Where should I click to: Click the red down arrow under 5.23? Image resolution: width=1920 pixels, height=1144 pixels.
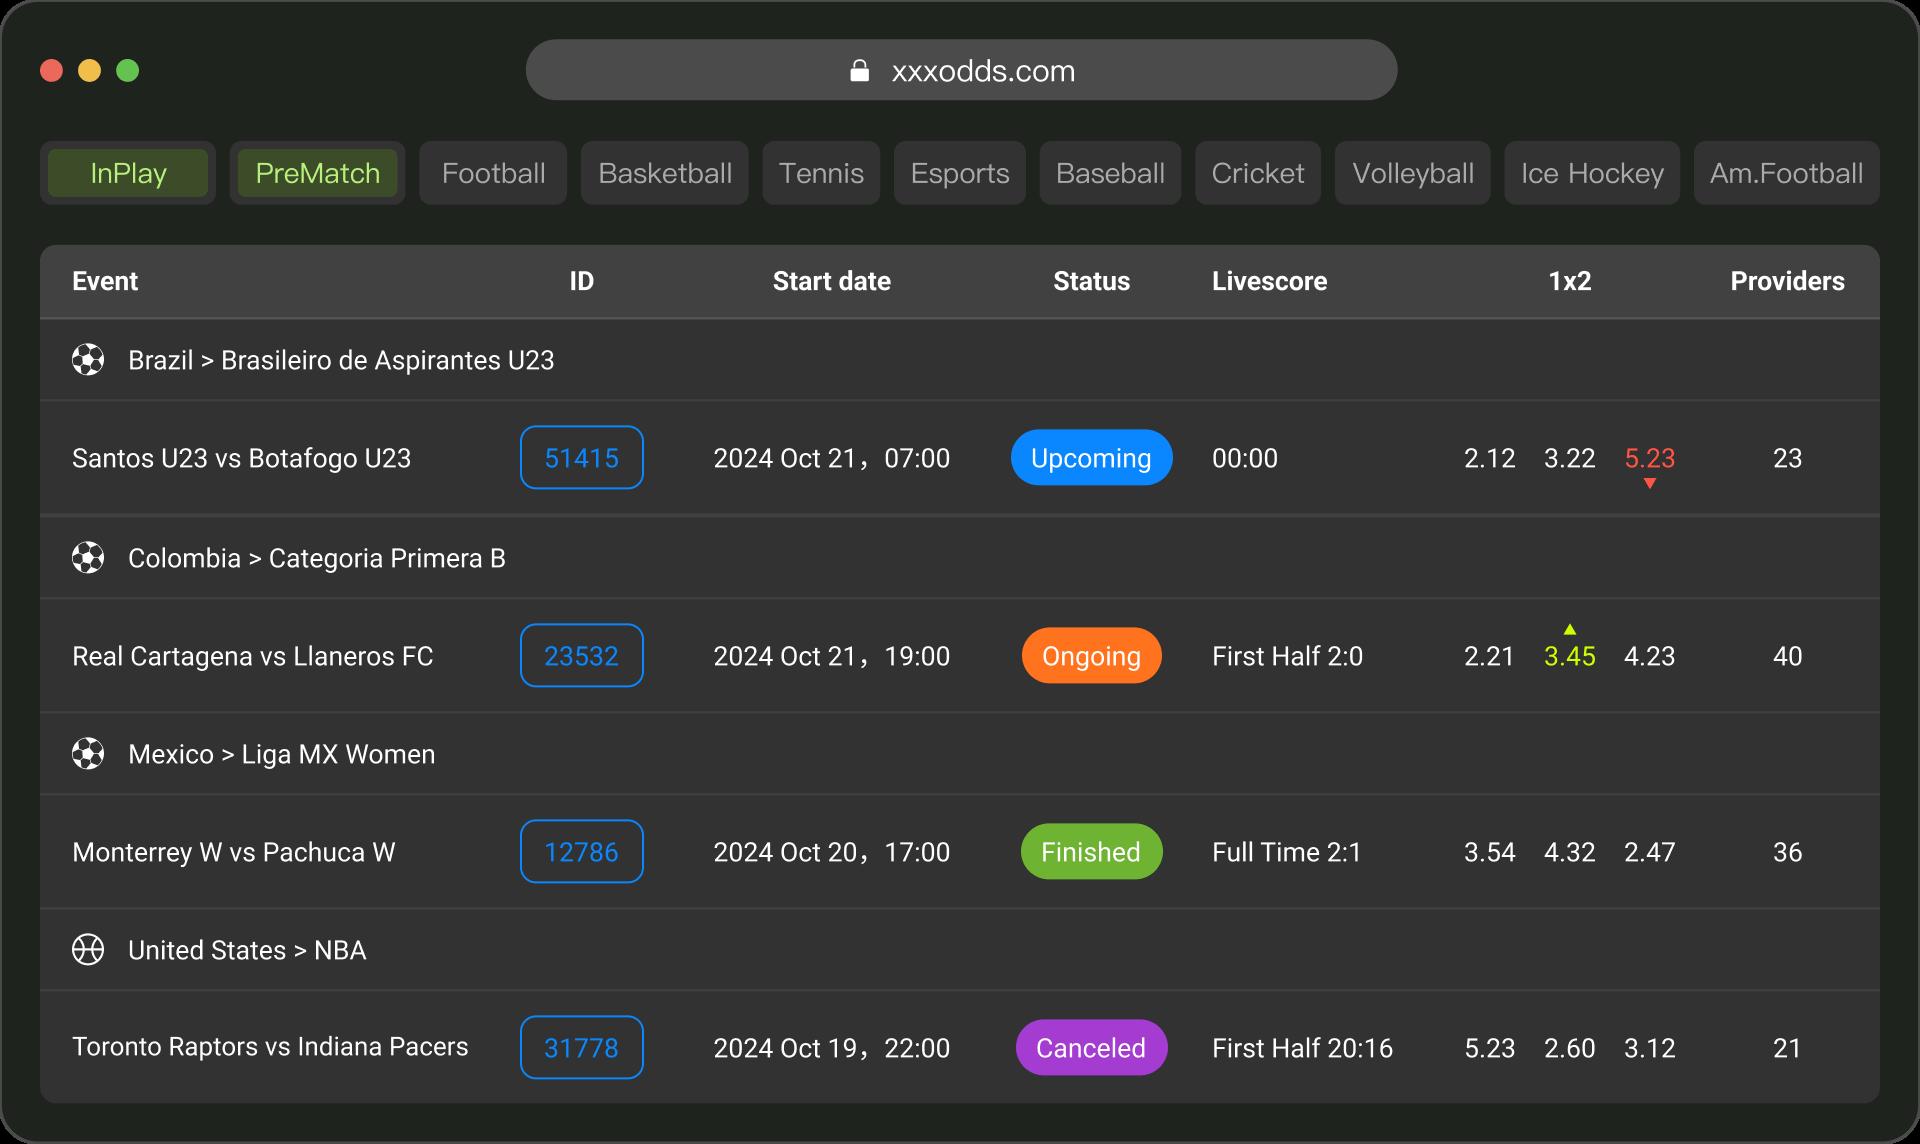pyautogui.click(x=1650, y=484)
